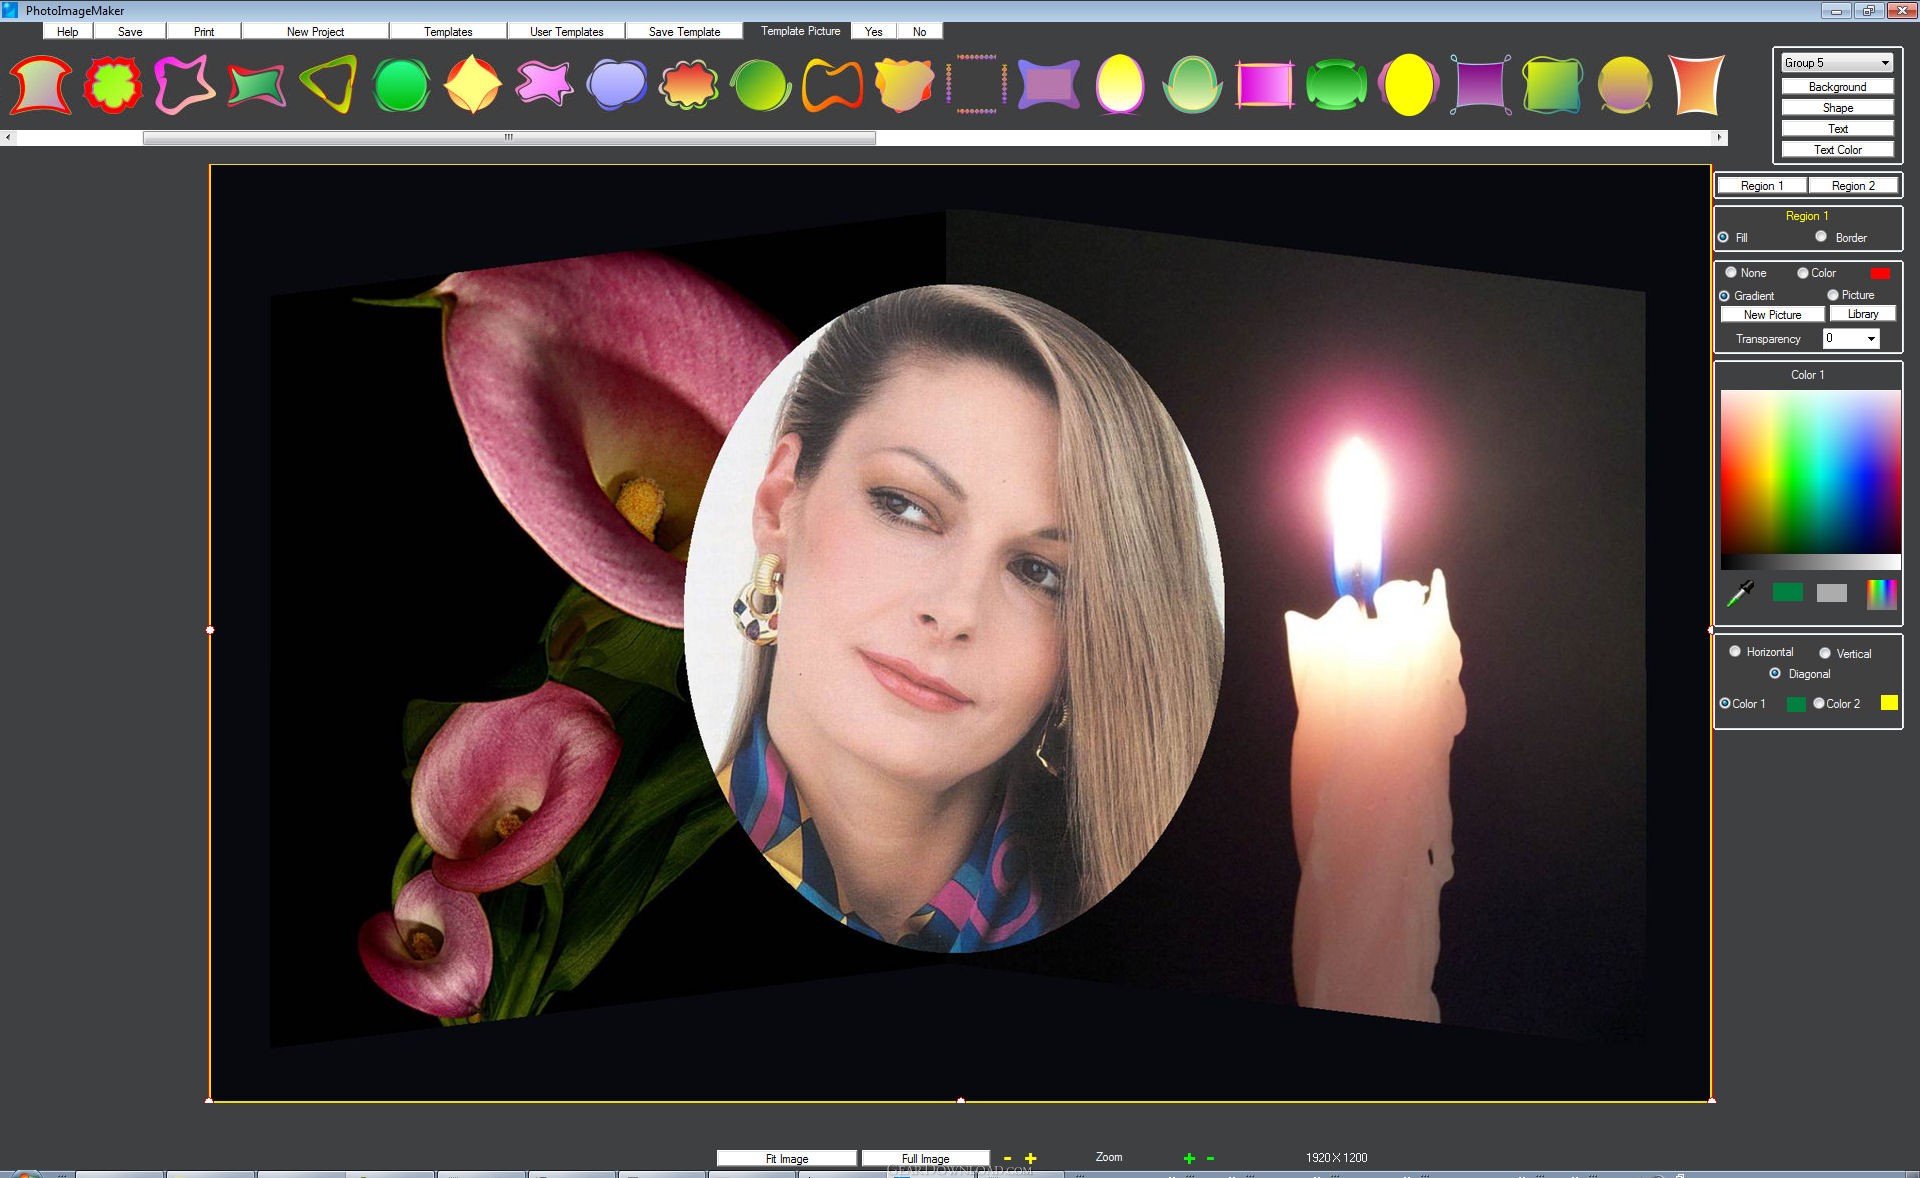
Task: Select the yellow-pink egg shape
Action: [1120, 84]
